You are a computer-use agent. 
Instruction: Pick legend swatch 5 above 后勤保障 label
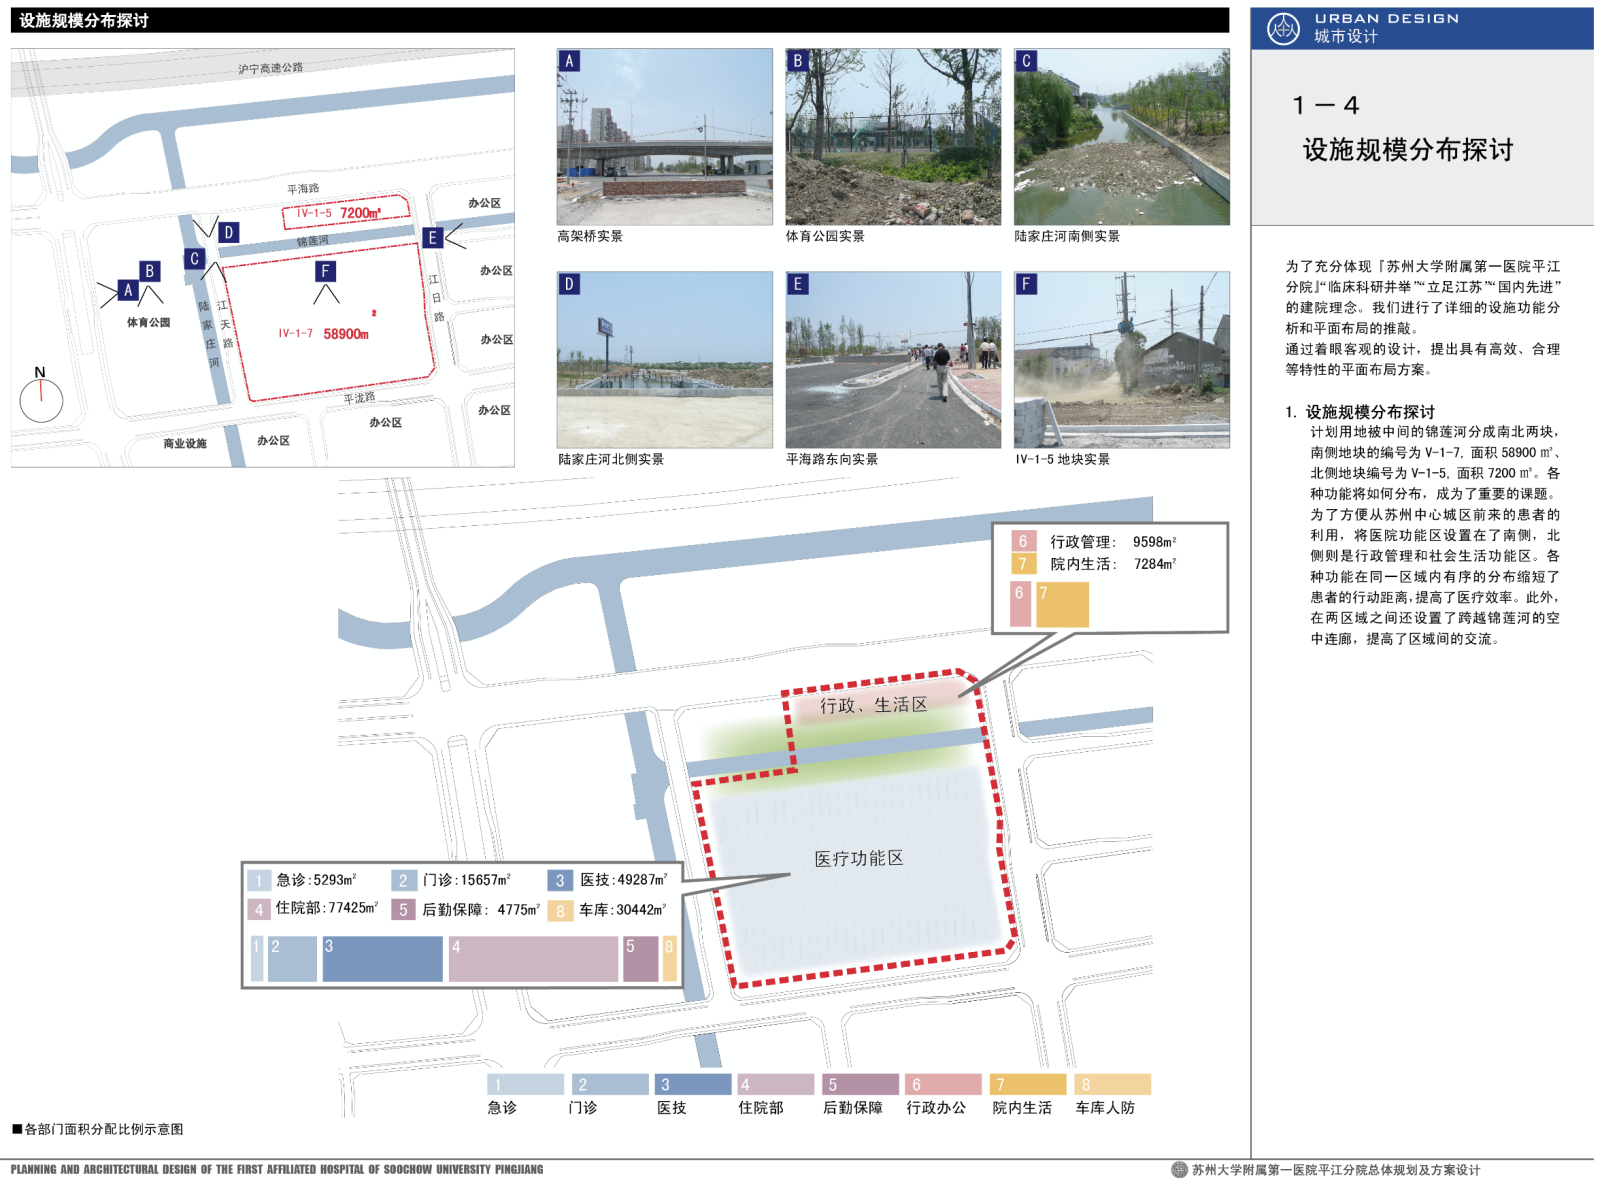860,1084
